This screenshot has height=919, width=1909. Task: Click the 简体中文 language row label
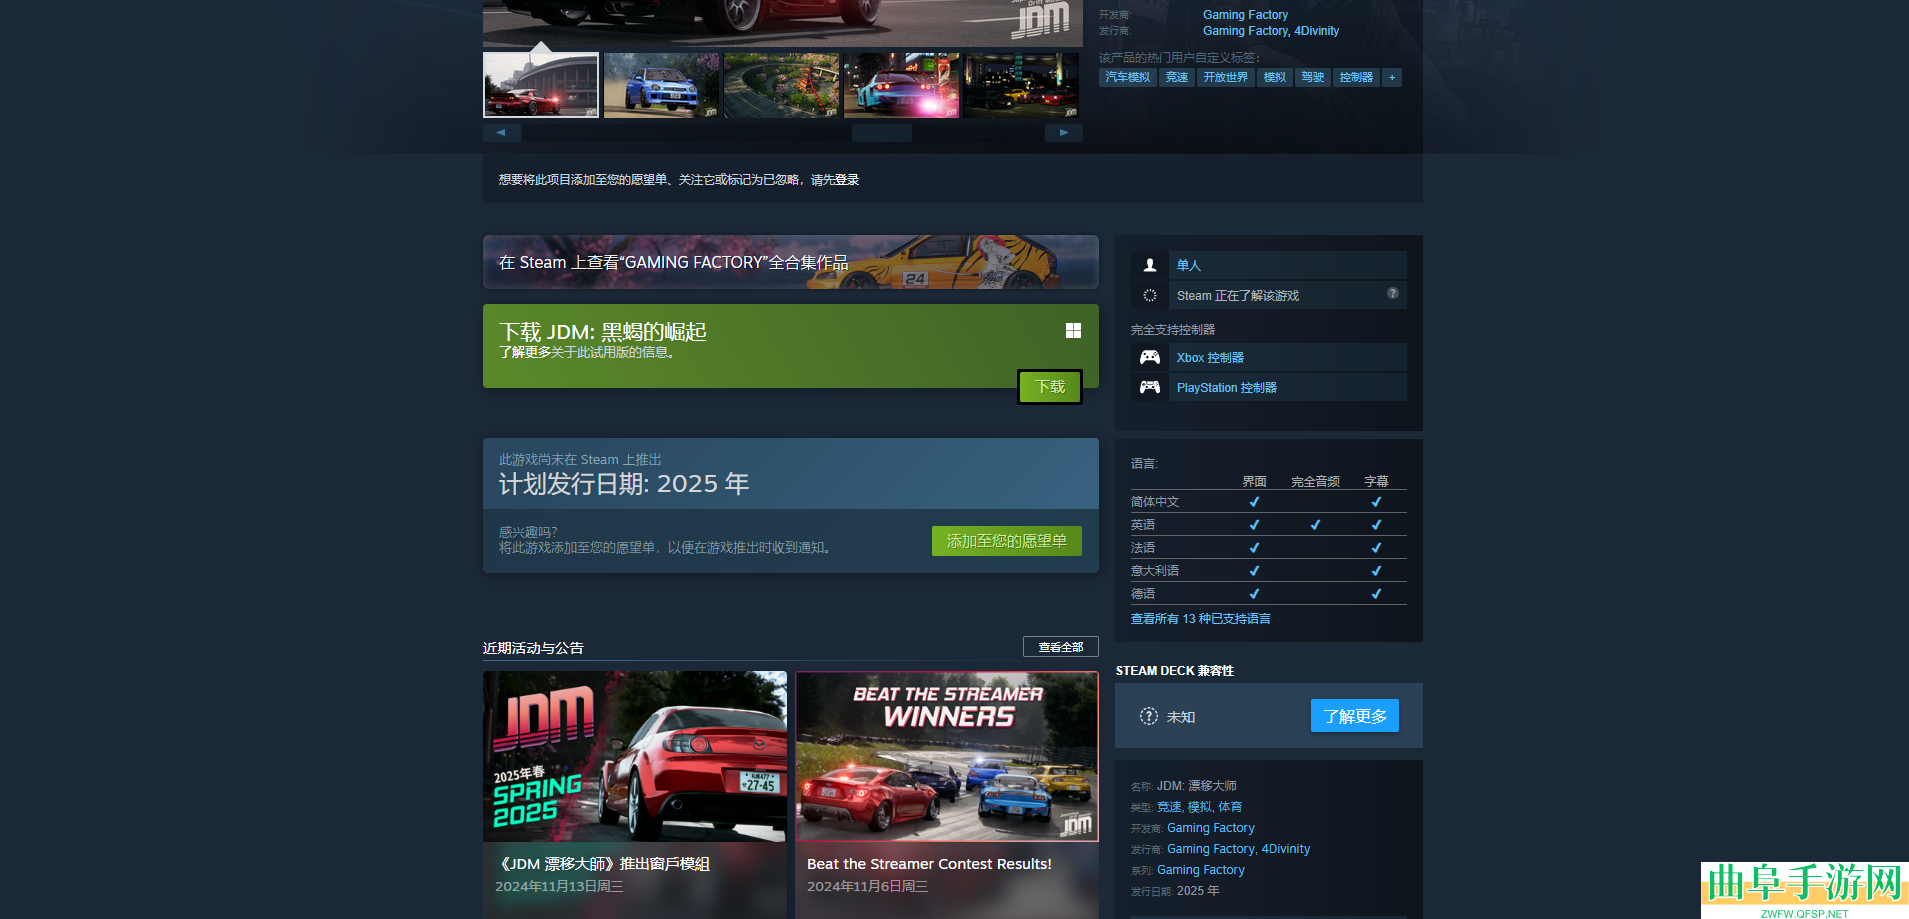click(x=1155, y=502)
